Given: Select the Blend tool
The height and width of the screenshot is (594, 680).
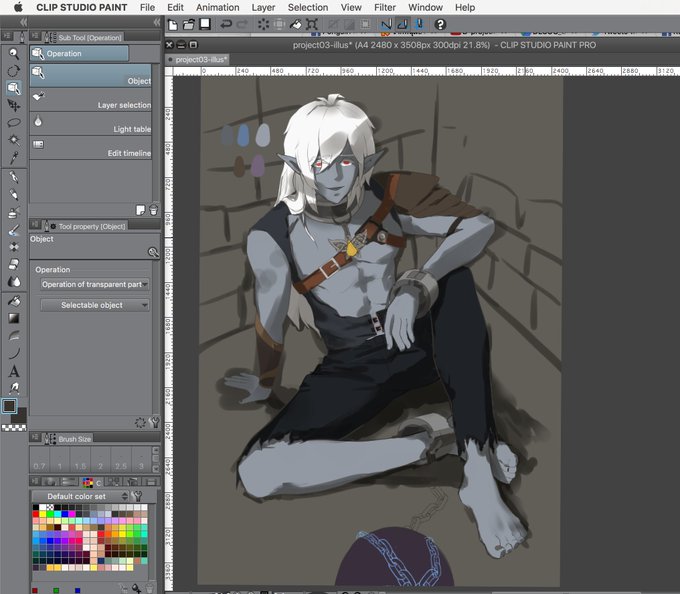Looking at the screenshot, I should pos(14,282).
